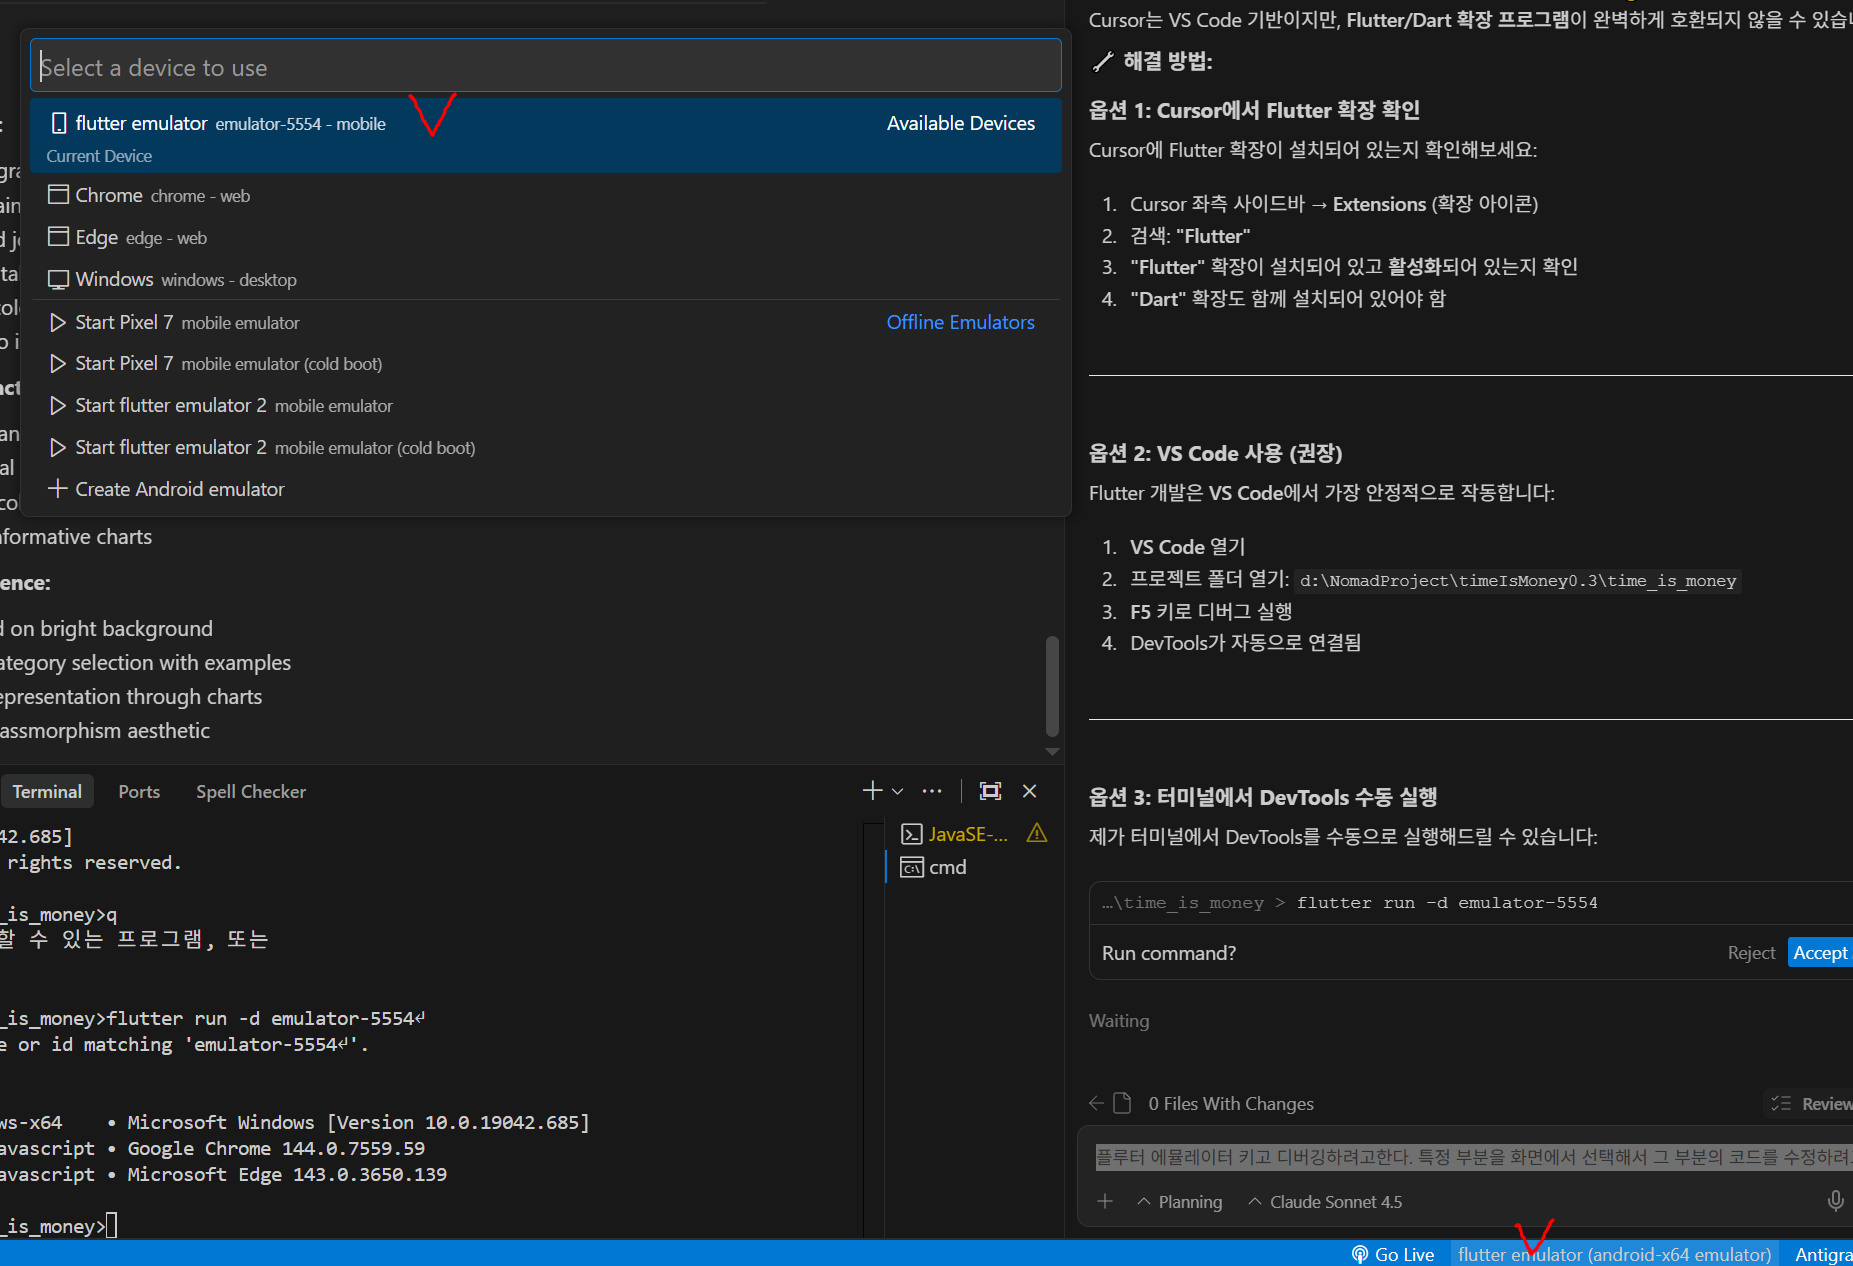Screen dimensions: 1853x1266
Task: Start Pixel 7 emulator with cold boot
Action: [545, 363]
